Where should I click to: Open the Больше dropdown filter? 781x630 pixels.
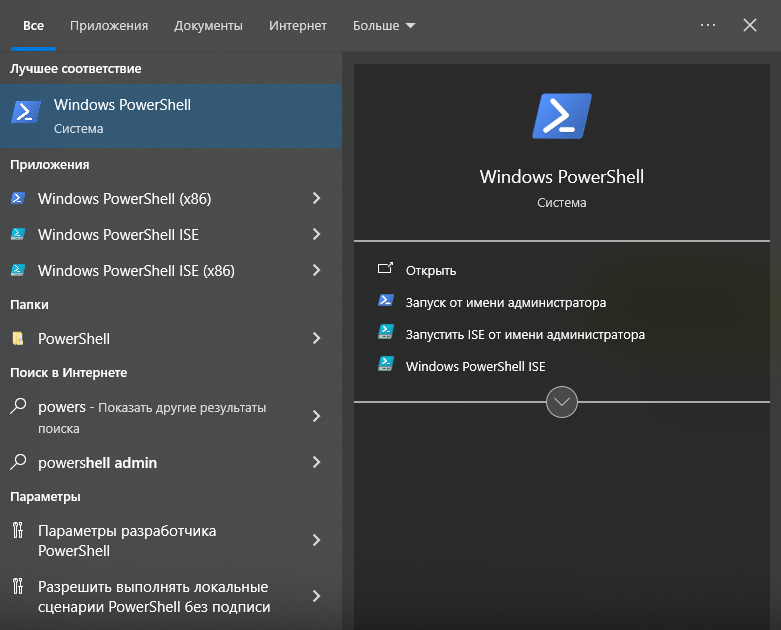384,25
